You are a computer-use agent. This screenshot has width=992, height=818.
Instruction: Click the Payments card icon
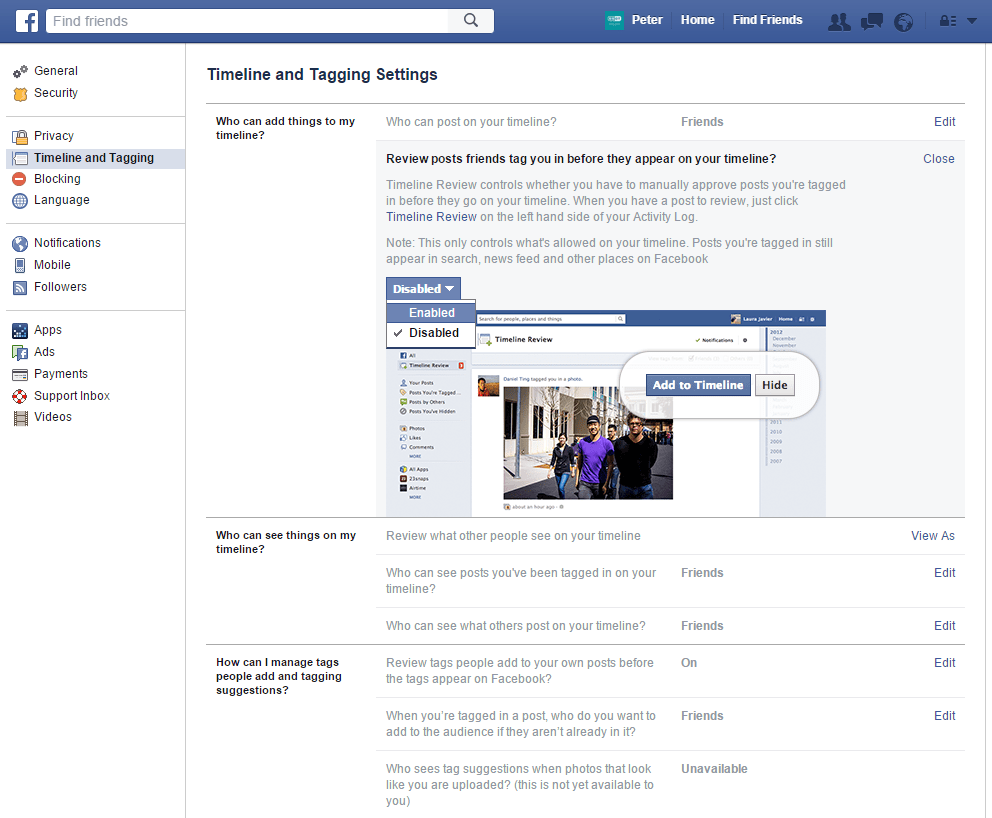pyautogui.click(x=20, y=375)
